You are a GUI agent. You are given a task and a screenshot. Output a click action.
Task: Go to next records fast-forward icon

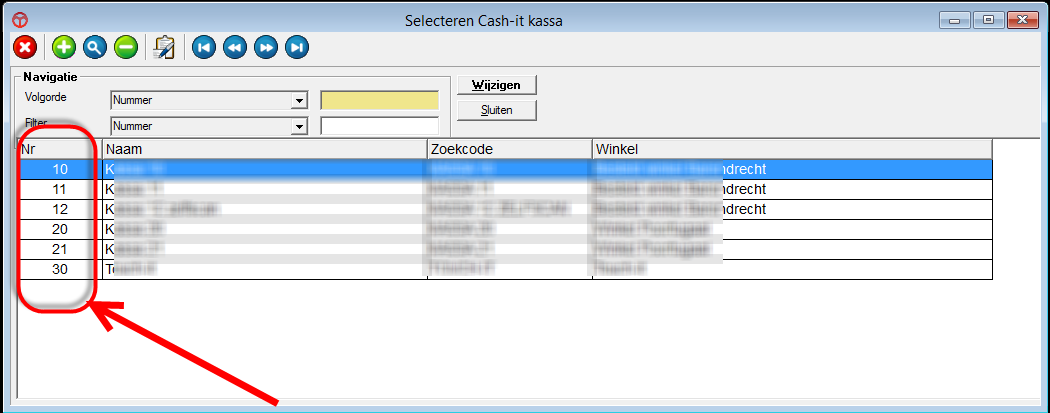266,48
